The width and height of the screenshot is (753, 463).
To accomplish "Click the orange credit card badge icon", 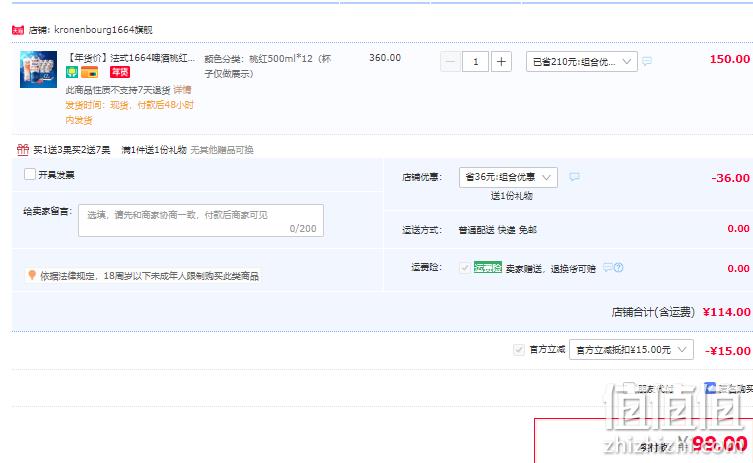I will (x=89, y=73).
